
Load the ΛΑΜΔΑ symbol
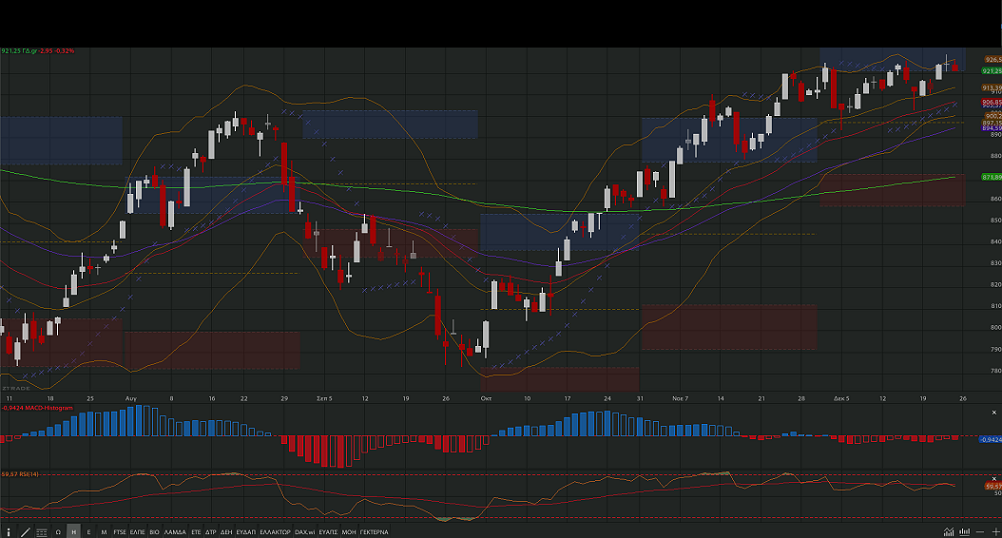[x=175, y=532]
